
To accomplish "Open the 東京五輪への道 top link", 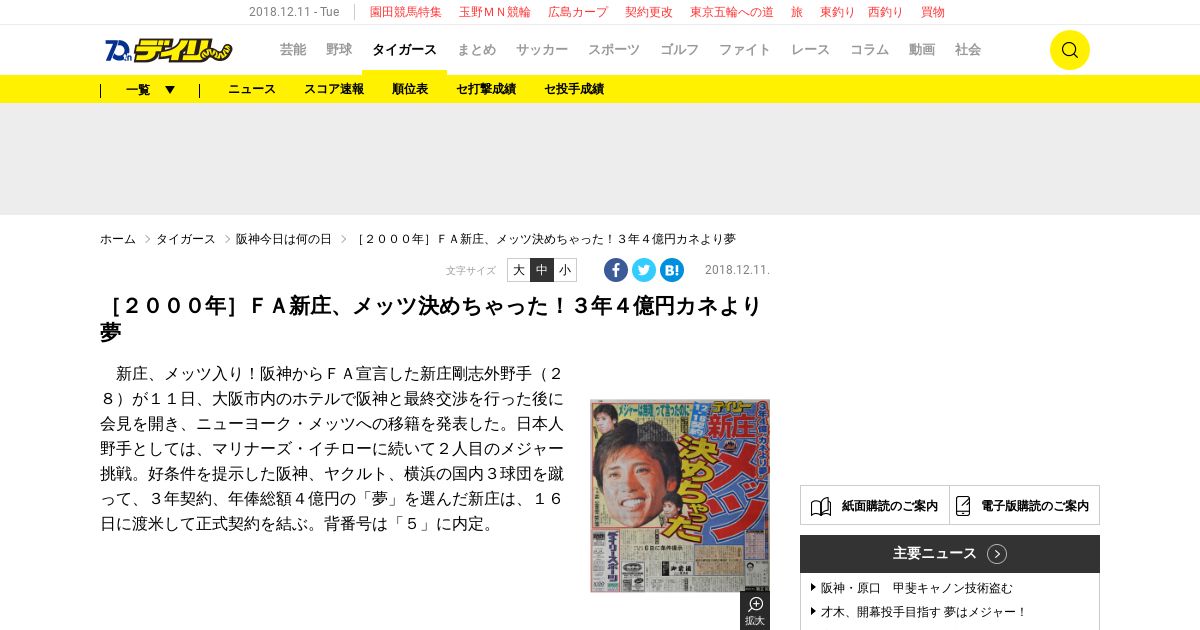I will [x=732, y=12].
